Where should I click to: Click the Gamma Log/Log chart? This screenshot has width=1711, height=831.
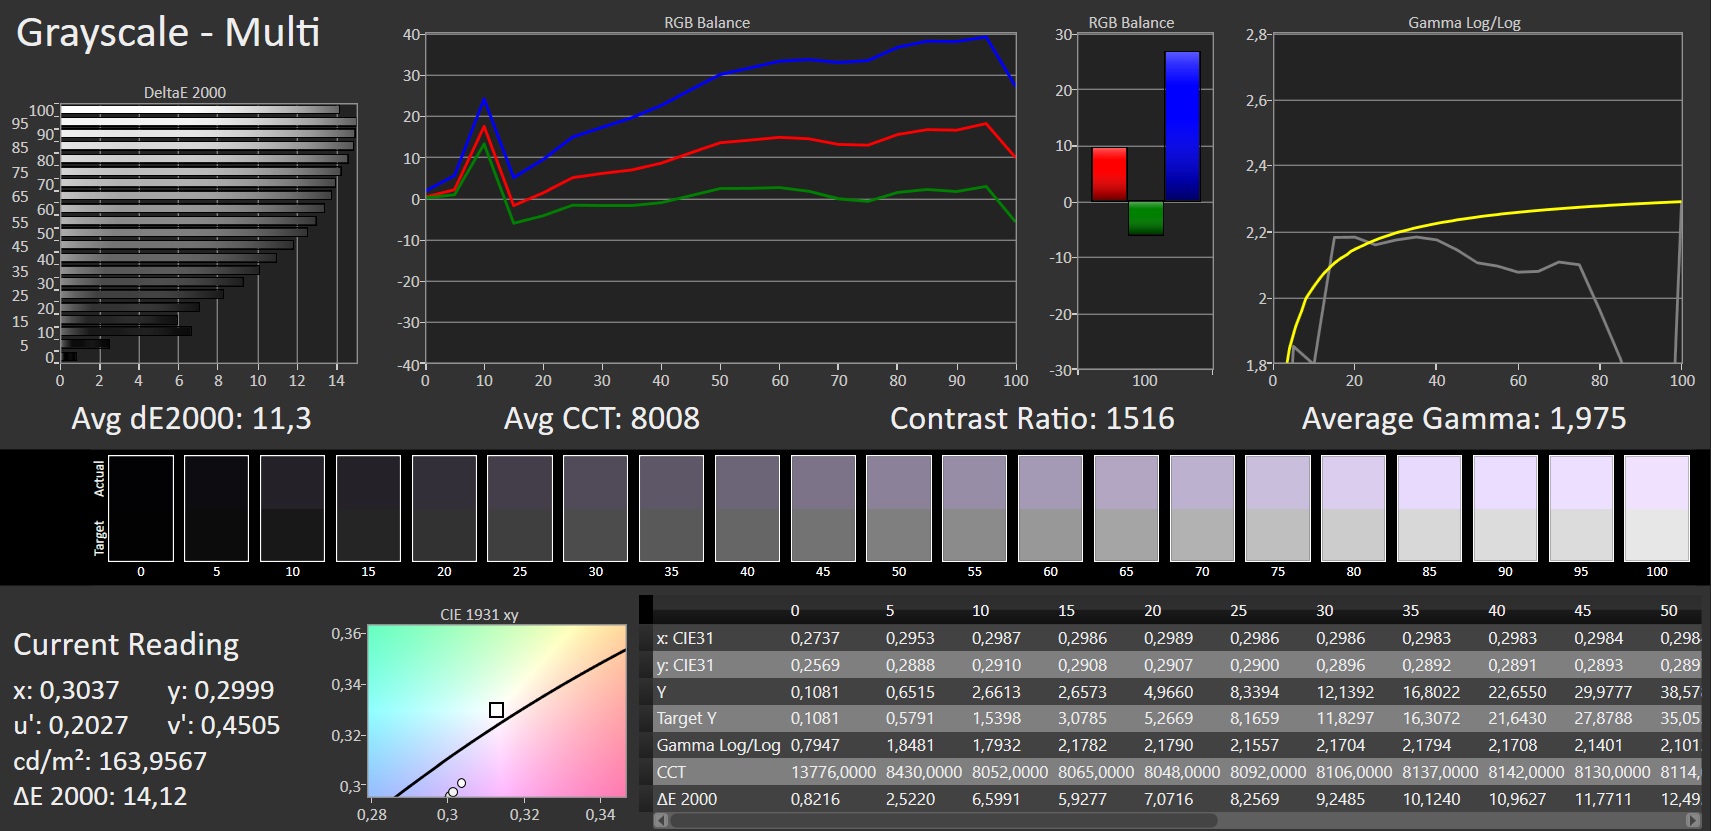click(1476, 198)
